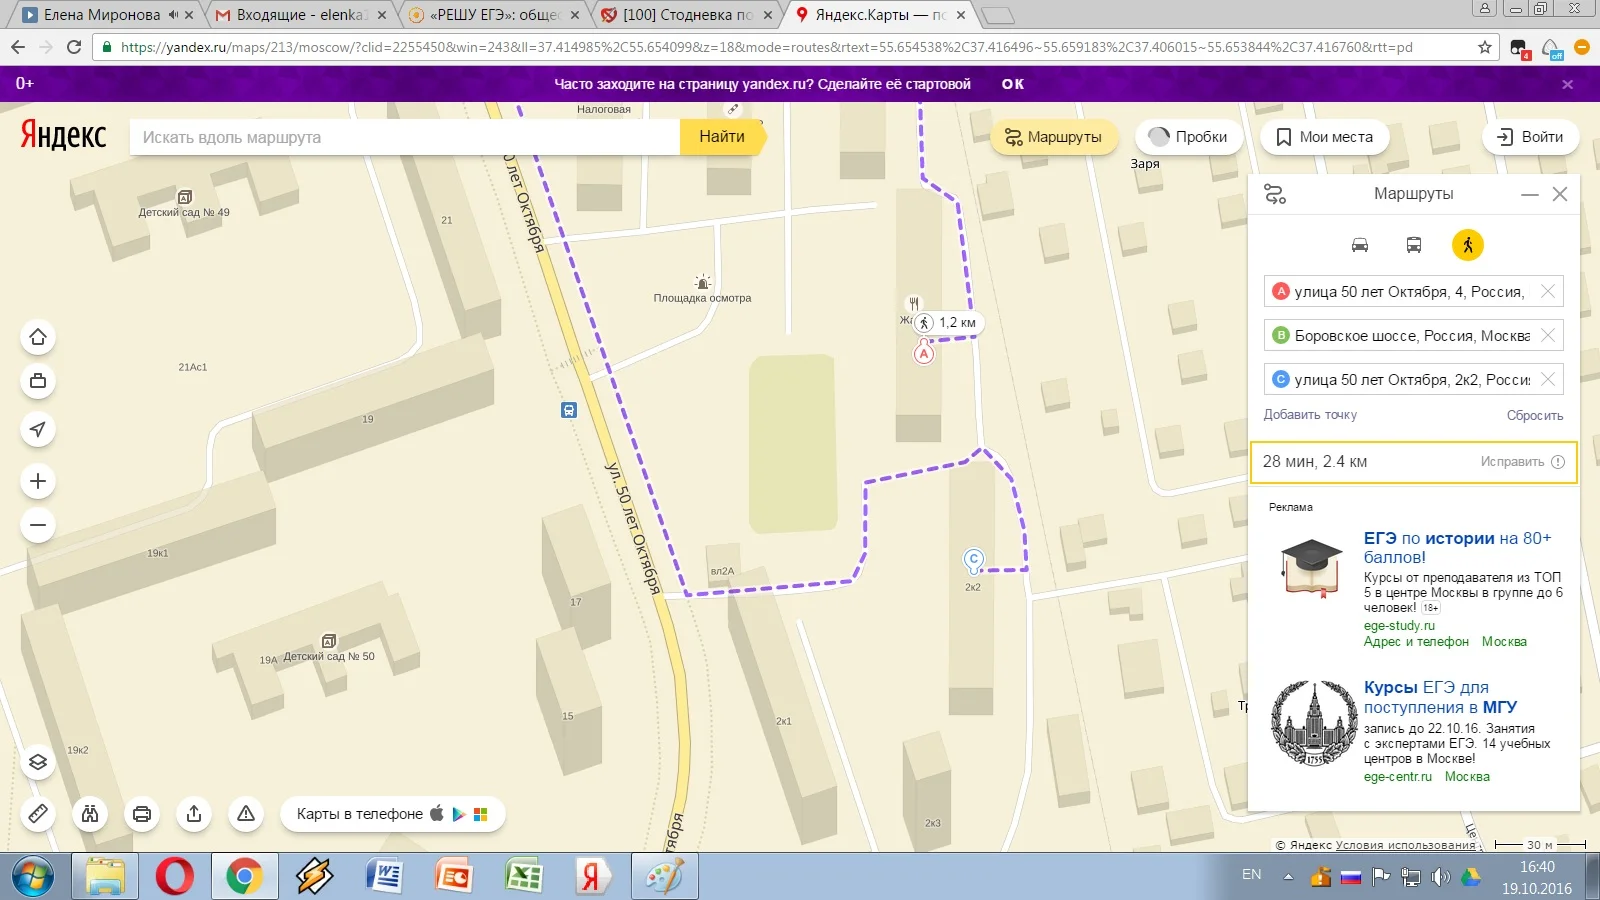This screenshot has width=1600, height=900.
Task: Click the work briefcase map button
Action: click(x=38, y=381)
